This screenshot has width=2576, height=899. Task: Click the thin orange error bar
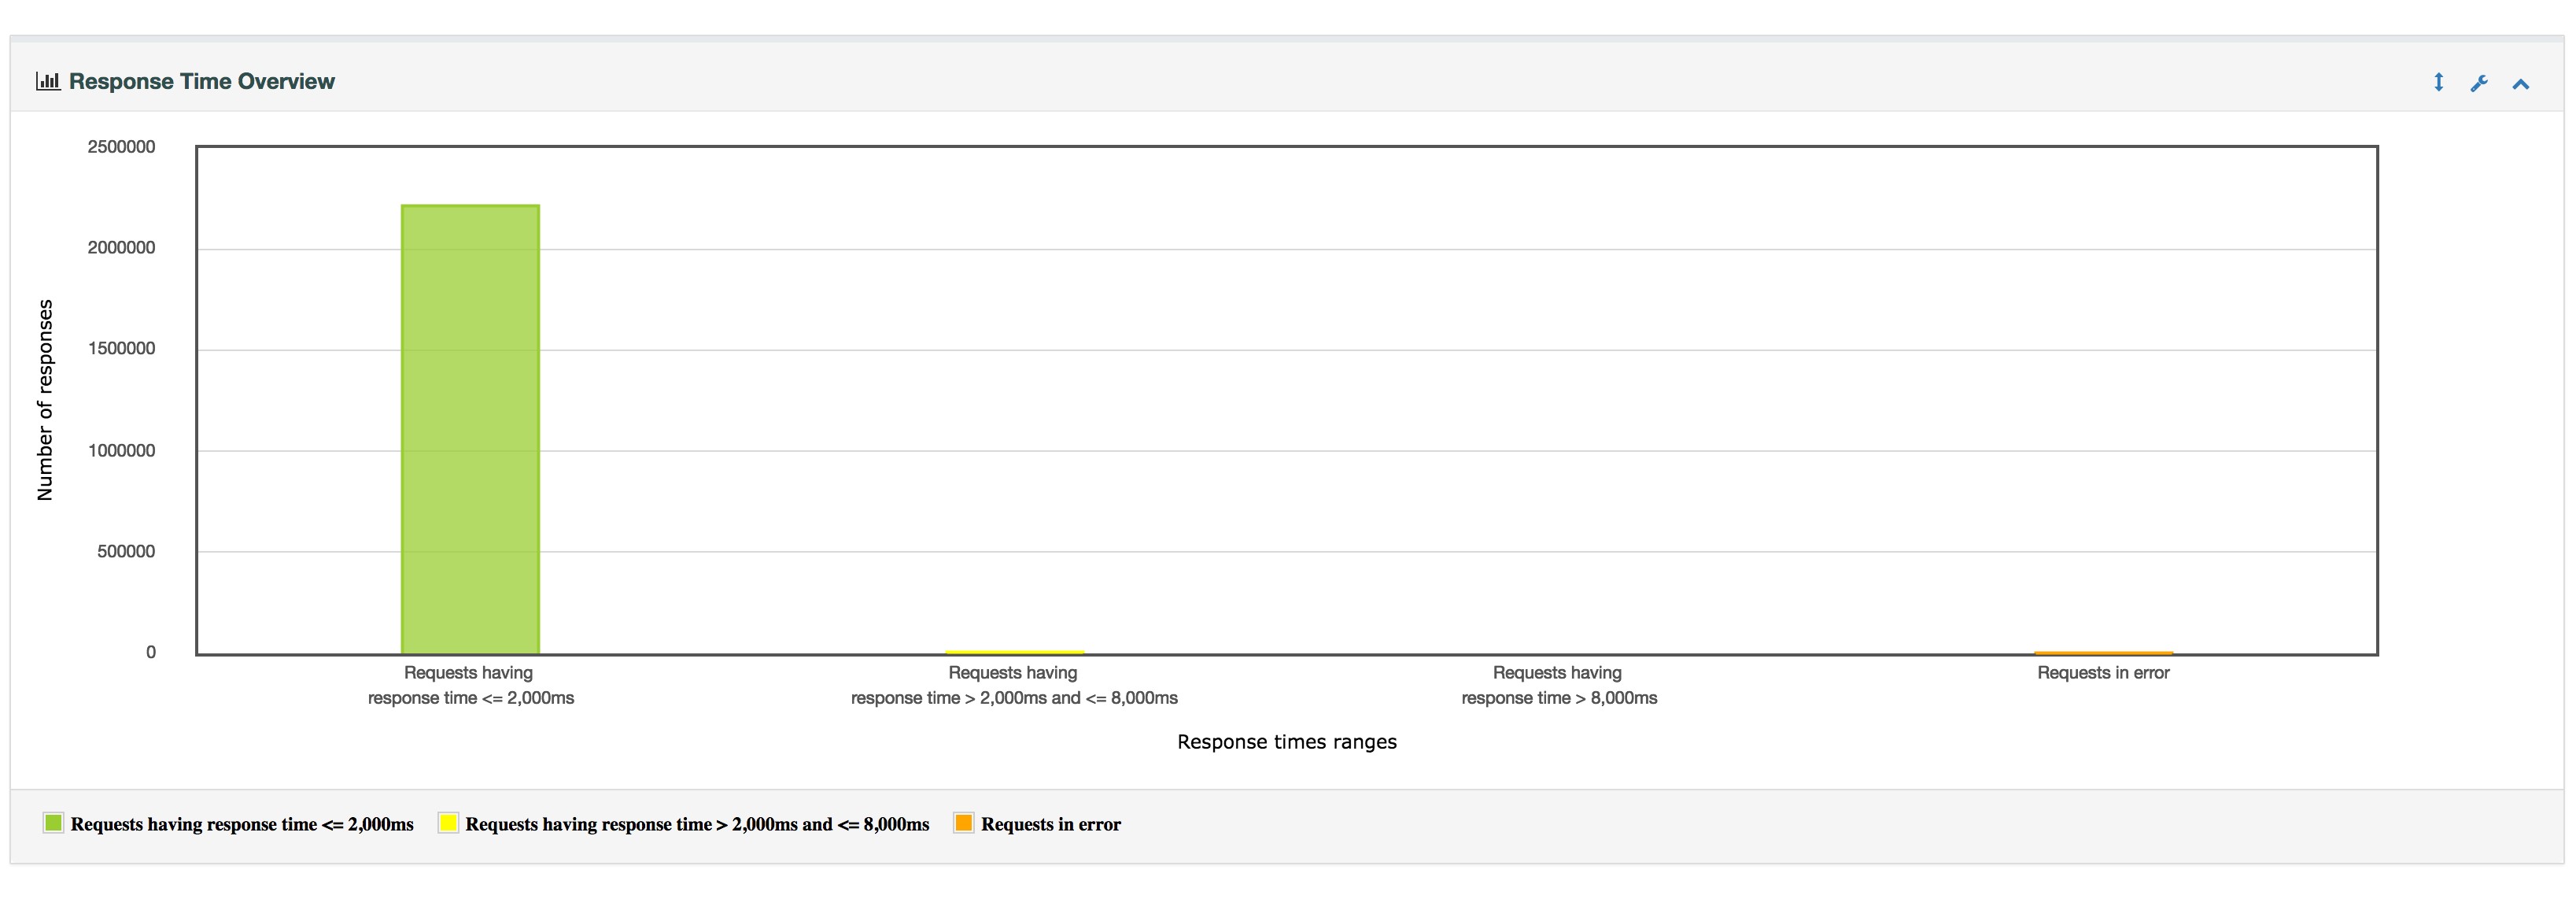coord(2103,653)
